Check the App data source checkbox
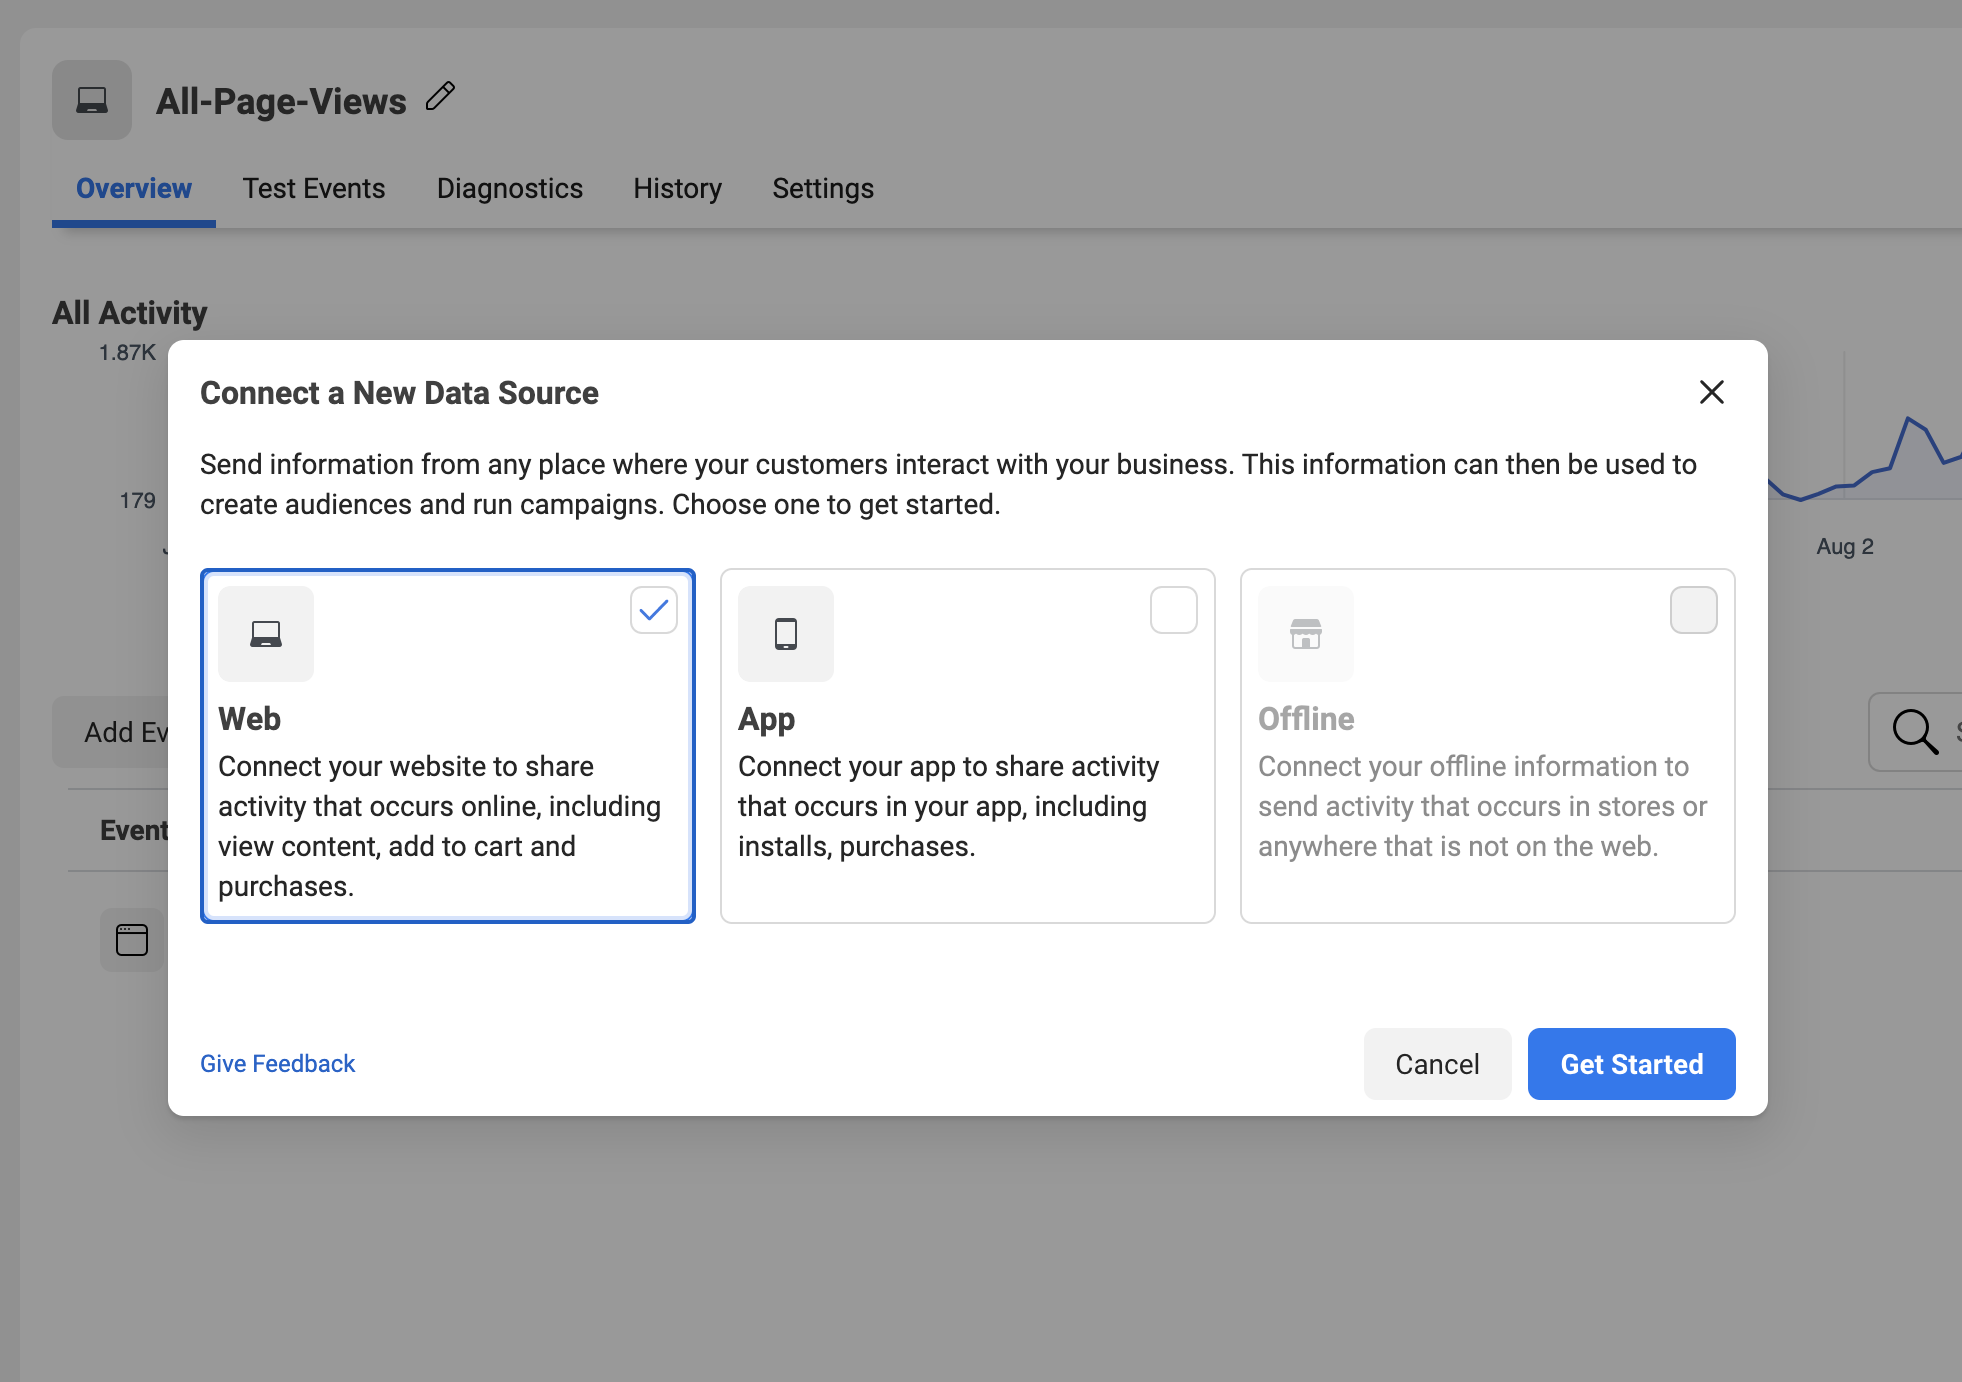 pyautogui.click(x=1174, y=610)
